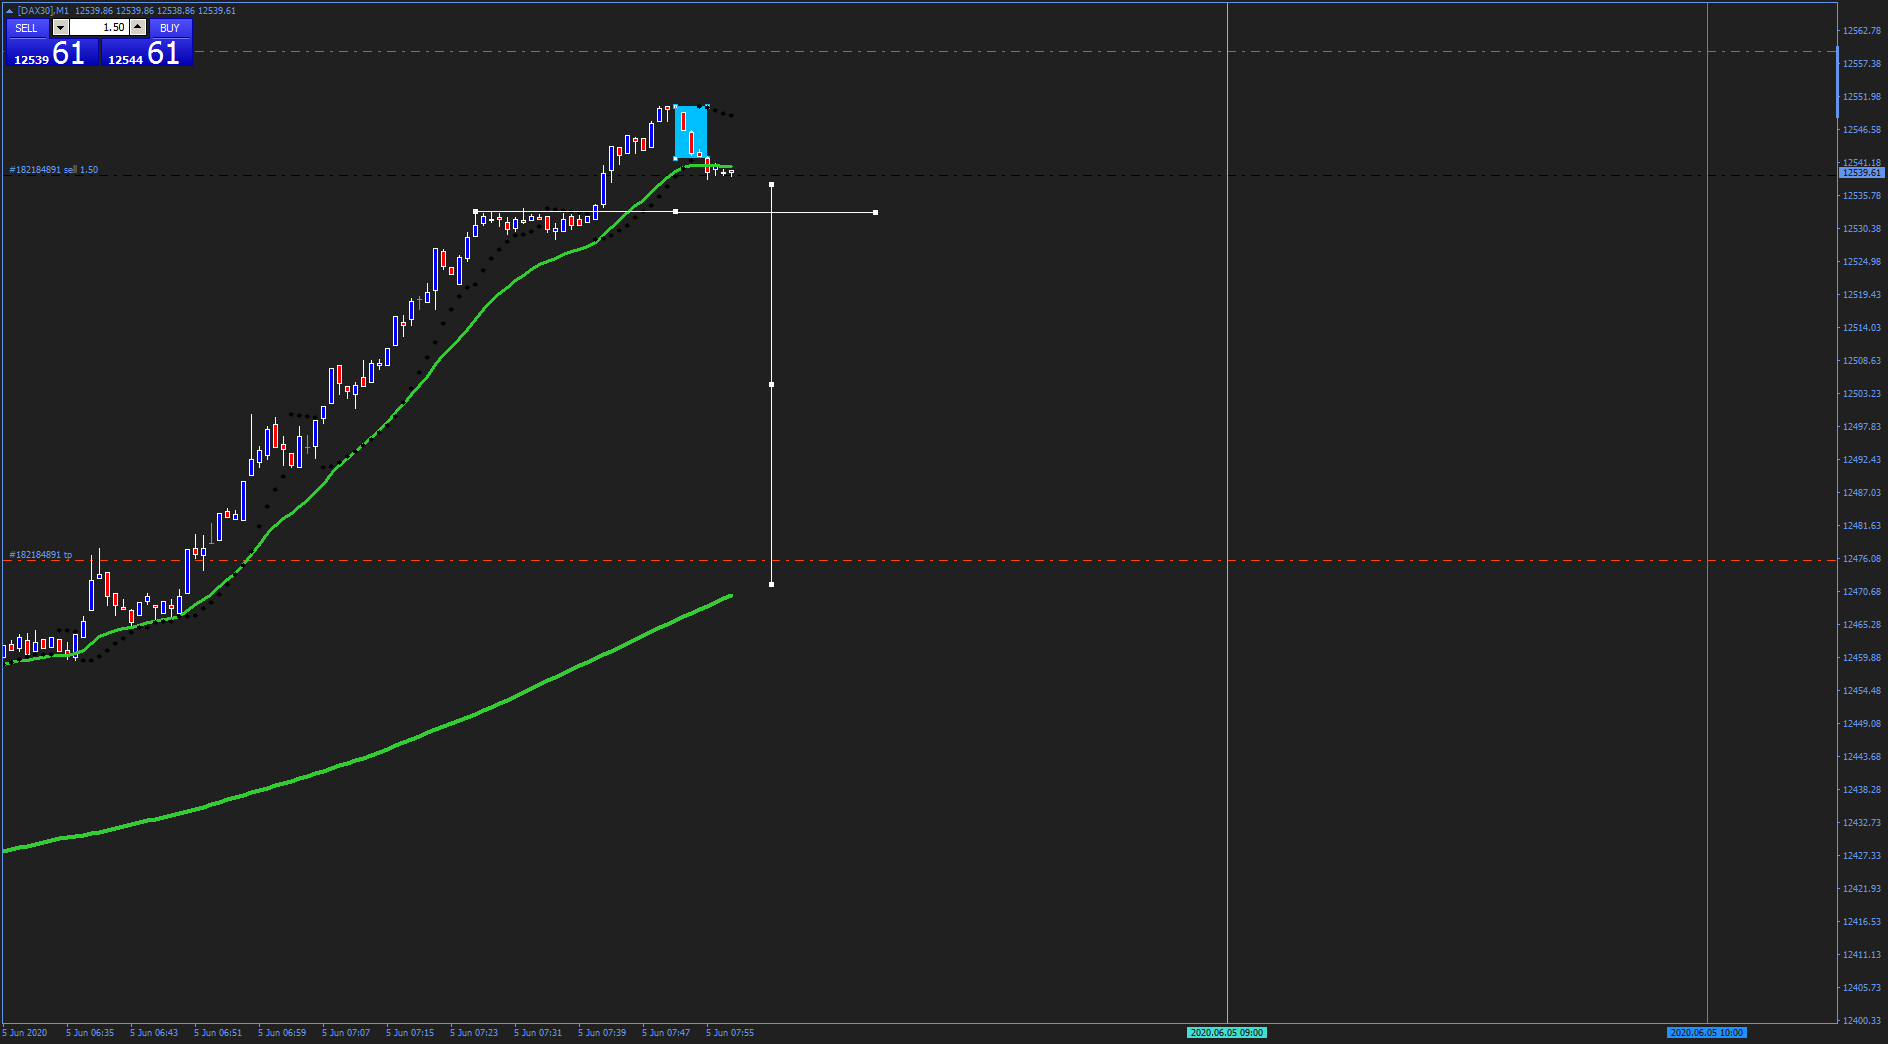The image size is (1888, 1044).
Task: Select the bottom anchor of the white vertical line
Action: coord(771,584)
